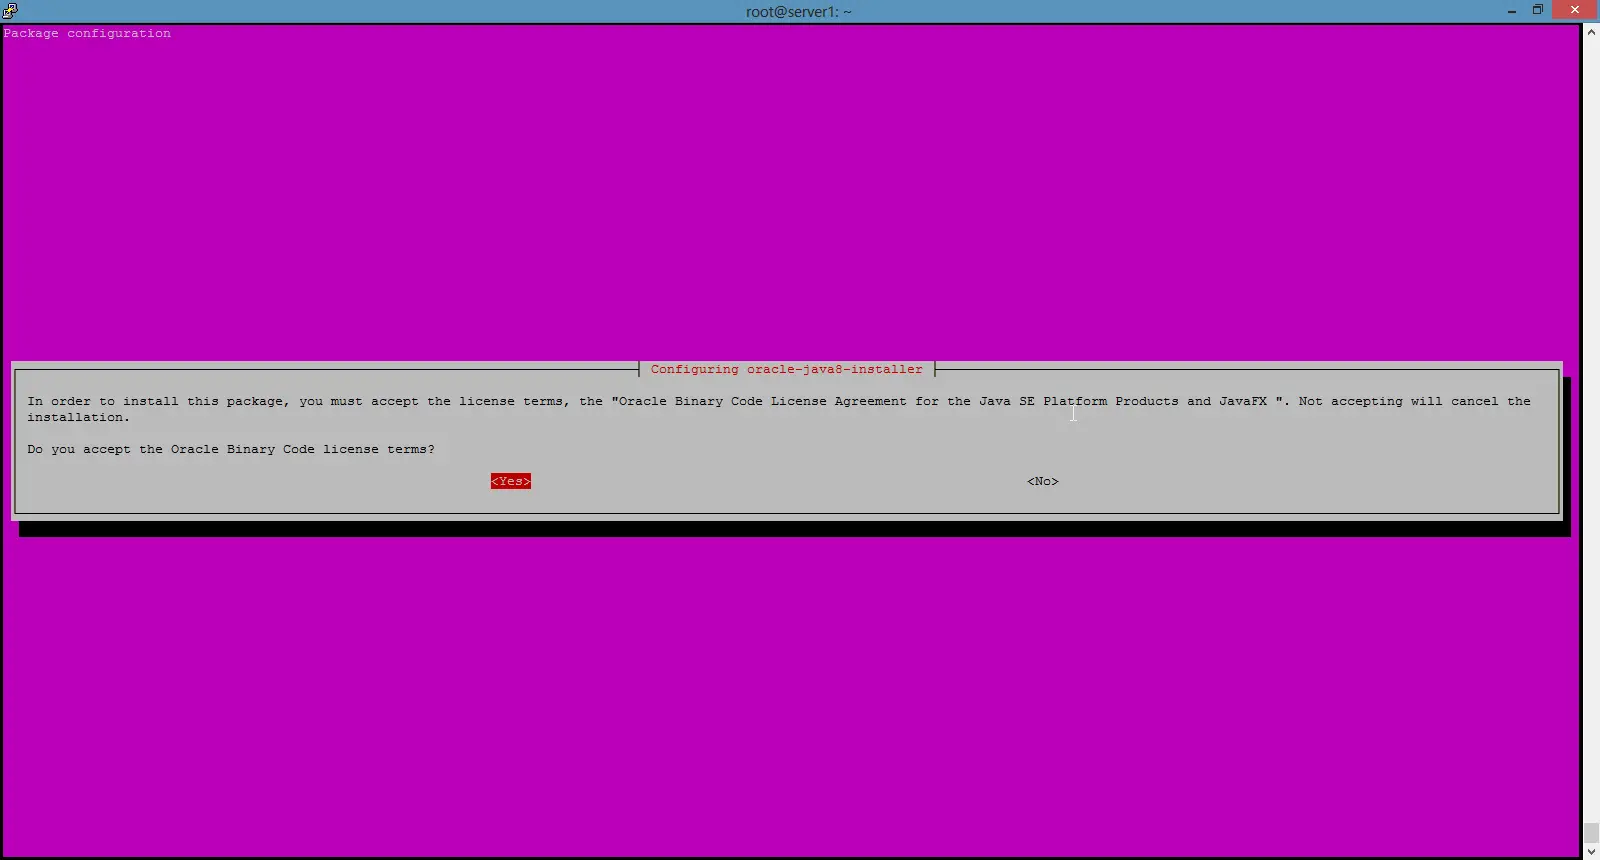The image size is (1600, 860).
Task: Click the 'root@server1: ~' window title
Action: 799,12
